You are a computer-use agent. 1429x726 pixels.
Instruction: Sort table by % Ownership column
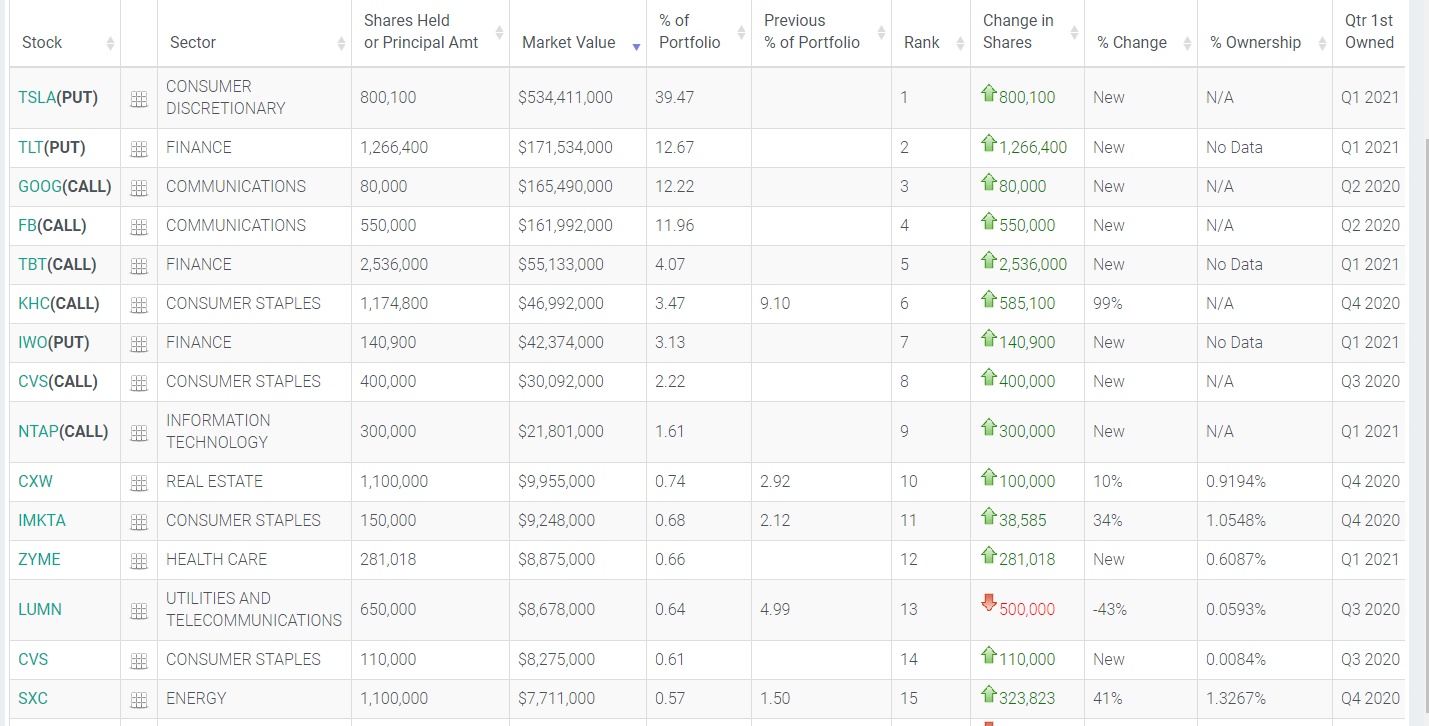(1265, 33)
